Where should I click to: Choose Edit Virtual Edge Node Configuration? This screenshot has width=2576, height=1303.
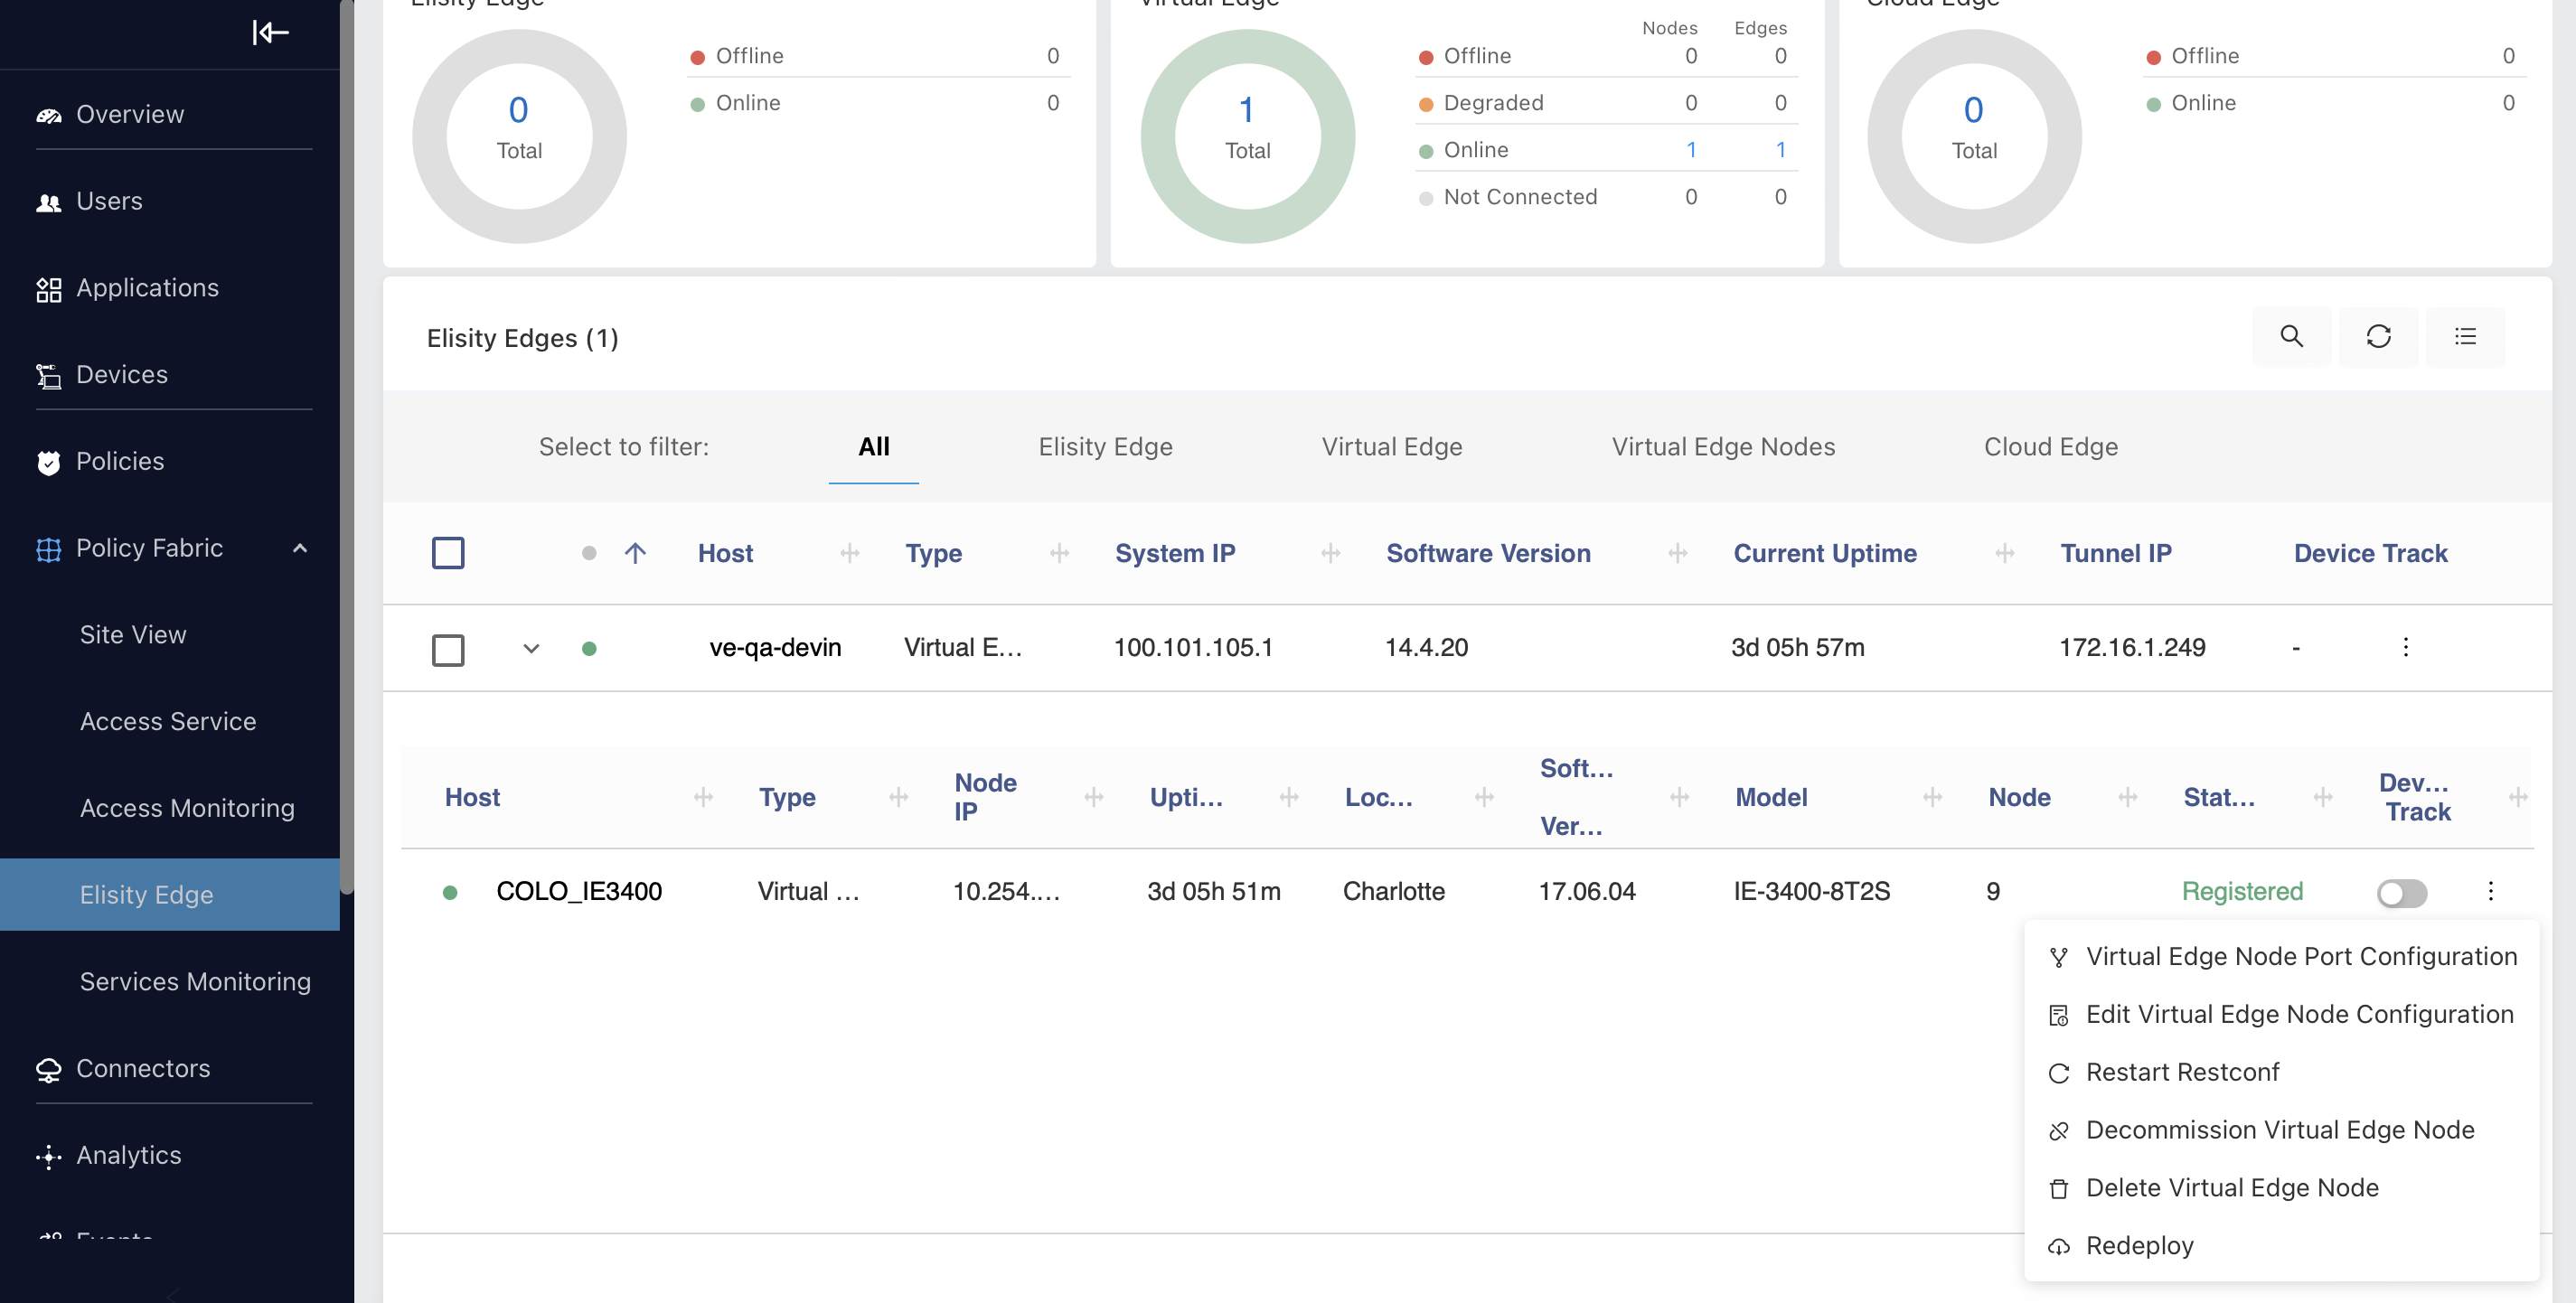[2282, 1015]
